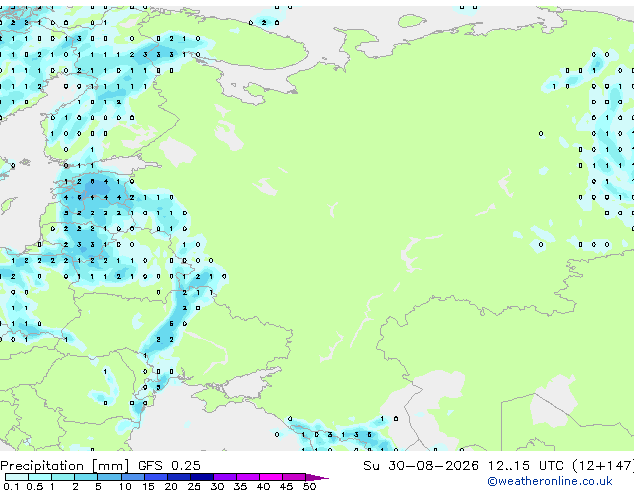Click the 'Precipitation [mm]' title text
The width and height of the screenshot is (634, 490).
[65, 466]
